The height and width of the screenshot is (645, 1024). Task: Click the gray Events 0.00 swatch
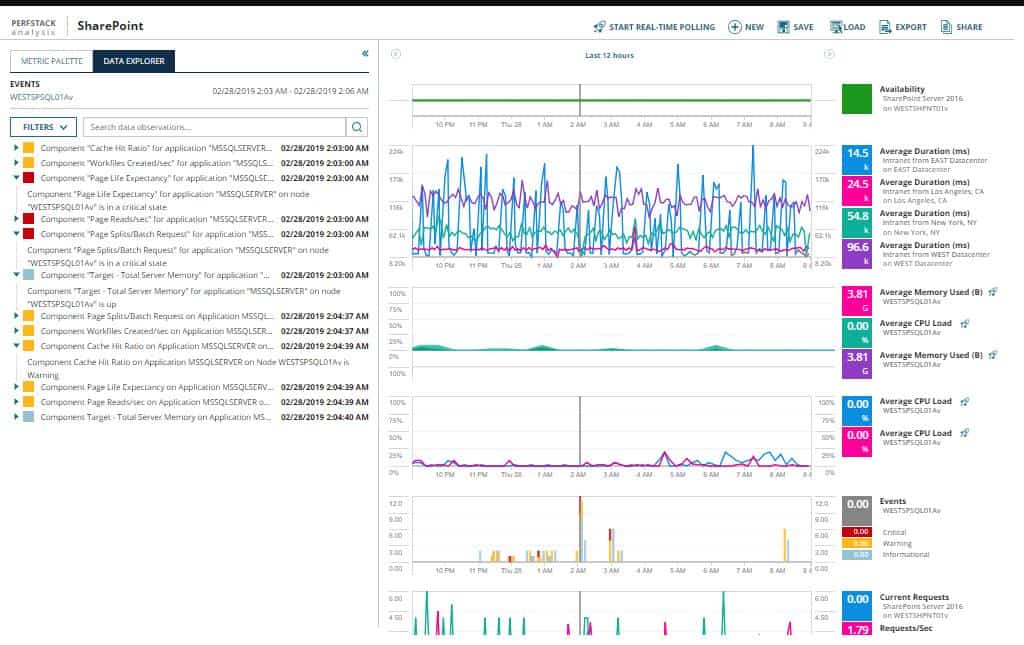[x=856, y=510]
